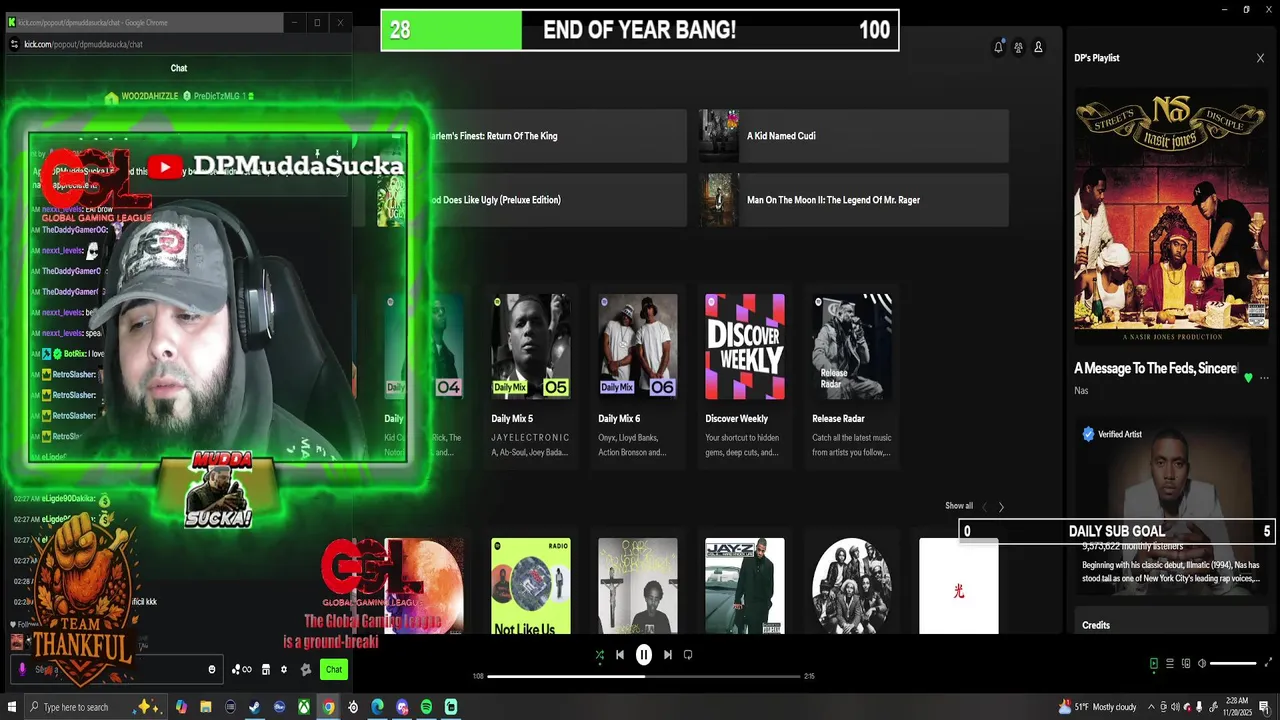Skip to the previous track
The width and height of the screenshot is (1280, 720).
pos(620,655)
